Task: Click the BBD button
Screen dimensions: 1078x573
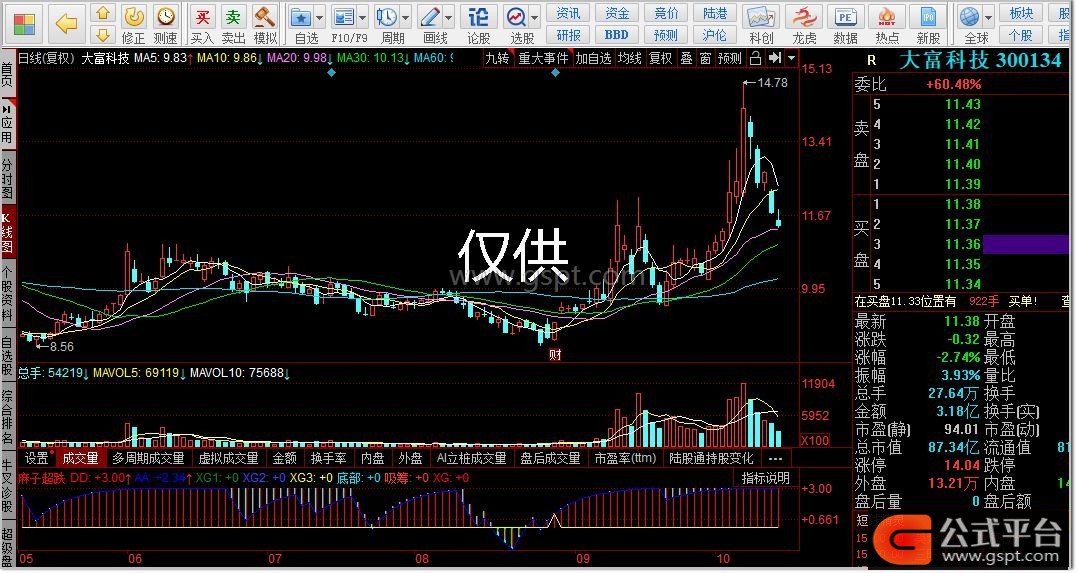Action: (617, 34)
